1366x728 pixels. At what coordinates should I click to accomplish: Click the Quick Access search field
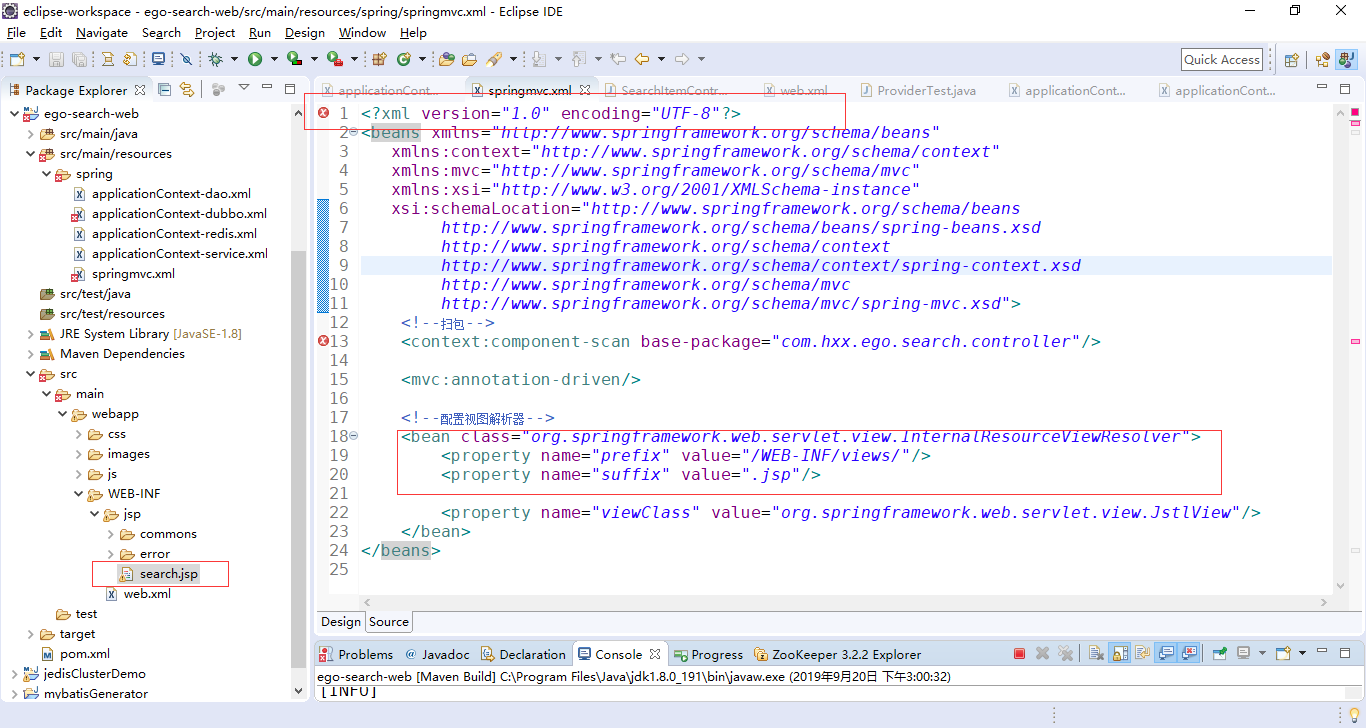pyautogui.click(x=1222, y=59)
